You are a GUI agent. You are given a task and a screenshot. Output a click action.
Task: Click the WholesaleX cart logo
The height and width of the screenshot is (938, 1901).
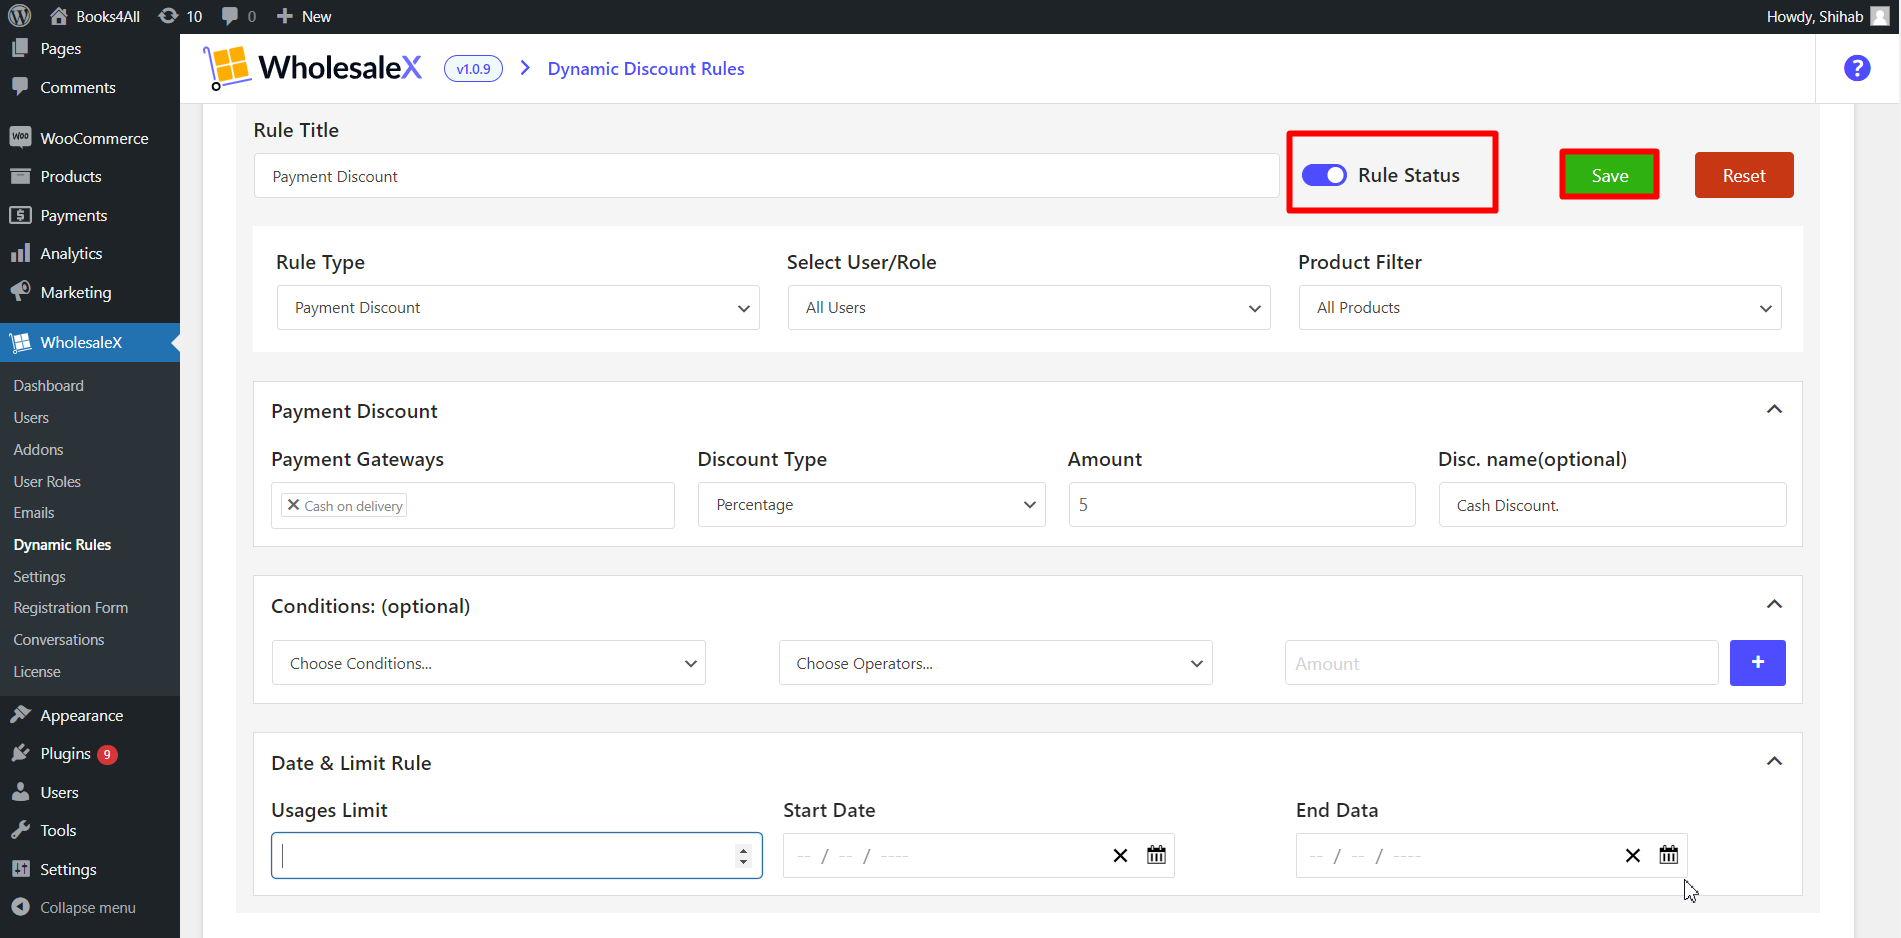point(226,68)
